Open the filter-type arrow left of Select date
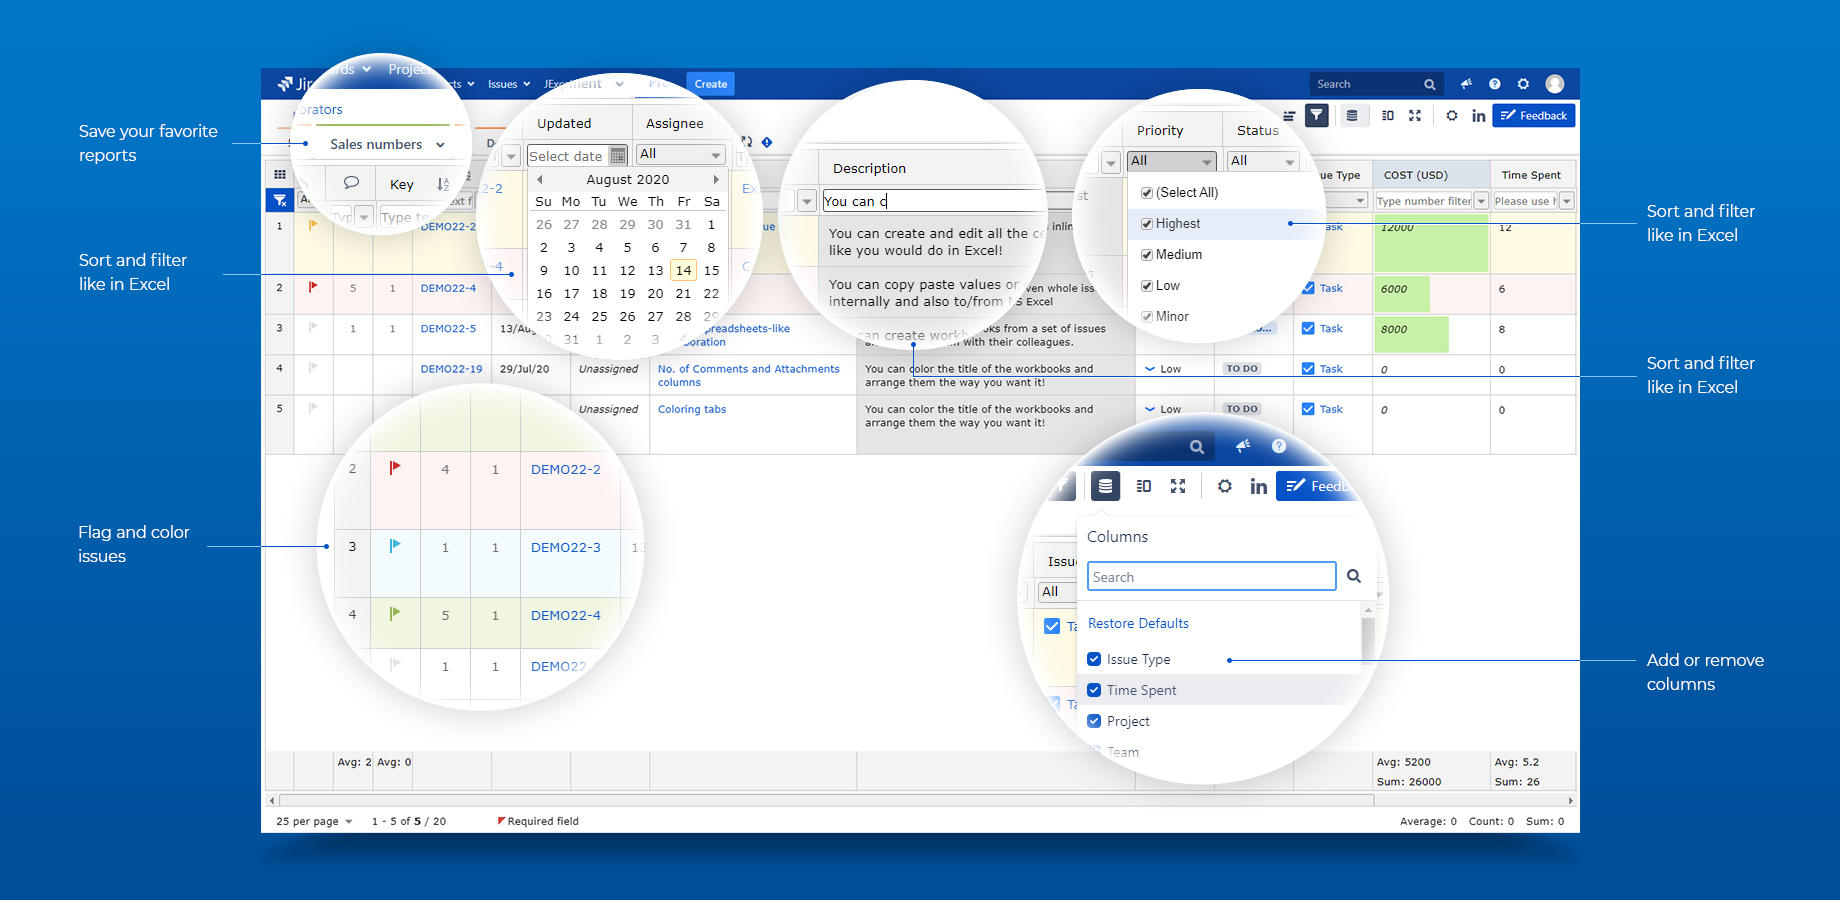1840x900 pixels. point(511,156)
